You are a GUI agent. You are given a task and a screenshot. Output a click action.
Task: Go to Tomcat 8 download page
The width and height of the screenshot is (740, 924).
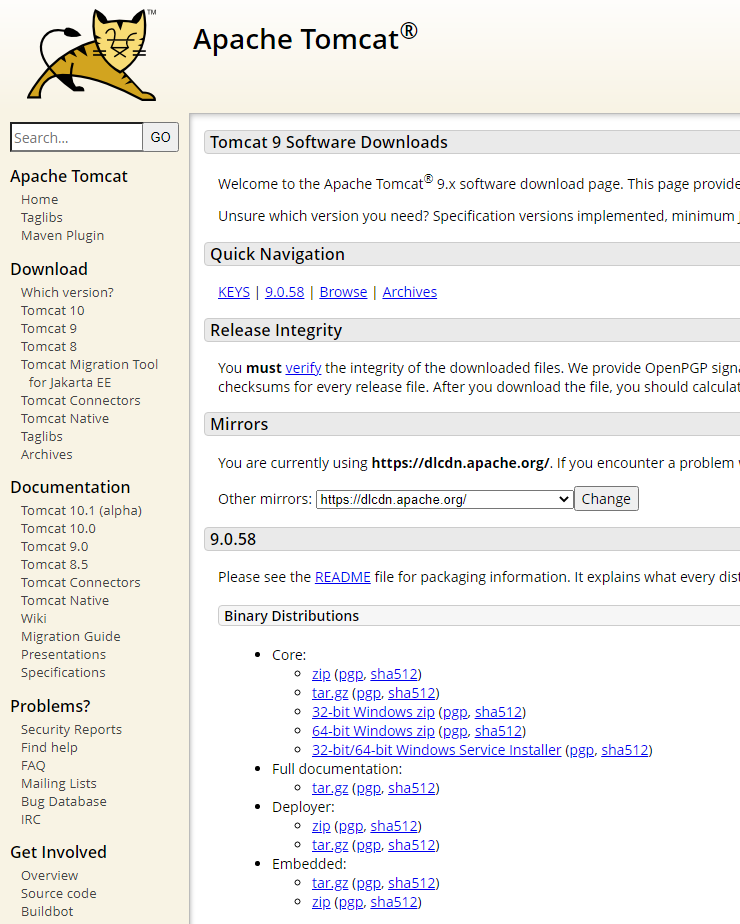pos(49,346)
